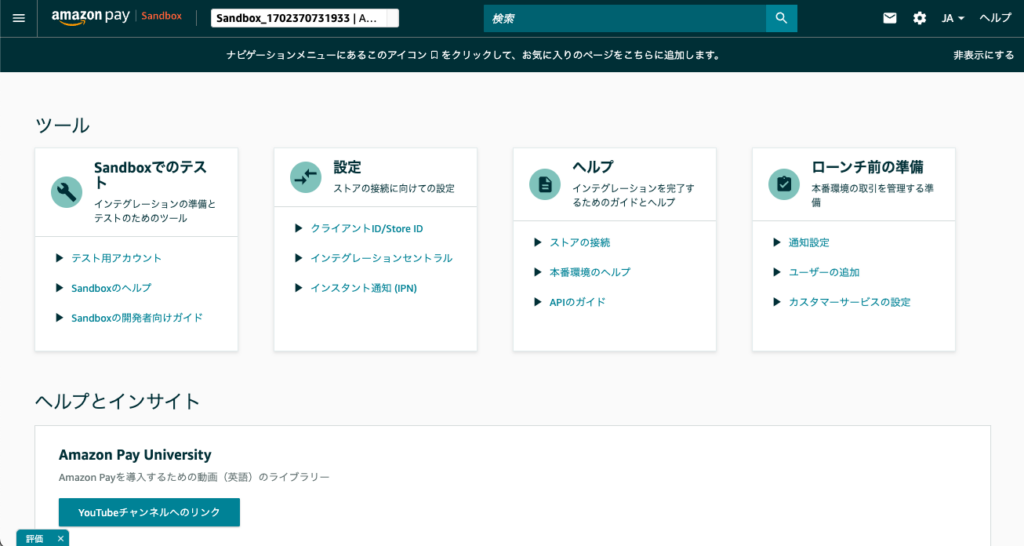The width and height of the screenshot is (1024, 546).
Task: Open ヘルプ in the top bar
Action: click(x=995, y=18)
